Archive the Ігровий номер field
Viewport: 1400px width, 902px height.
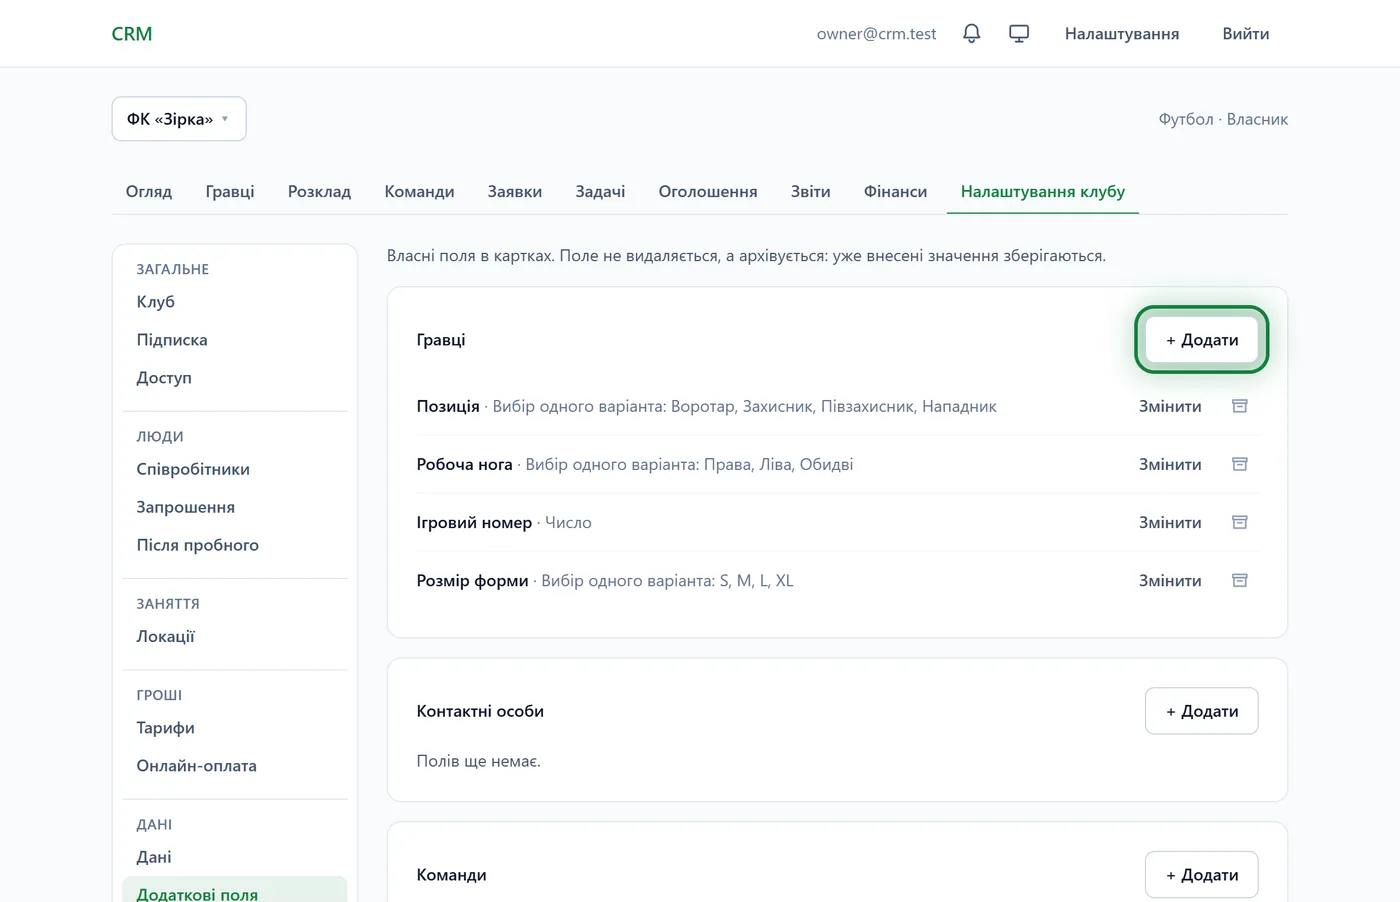tap(1239, 522)
